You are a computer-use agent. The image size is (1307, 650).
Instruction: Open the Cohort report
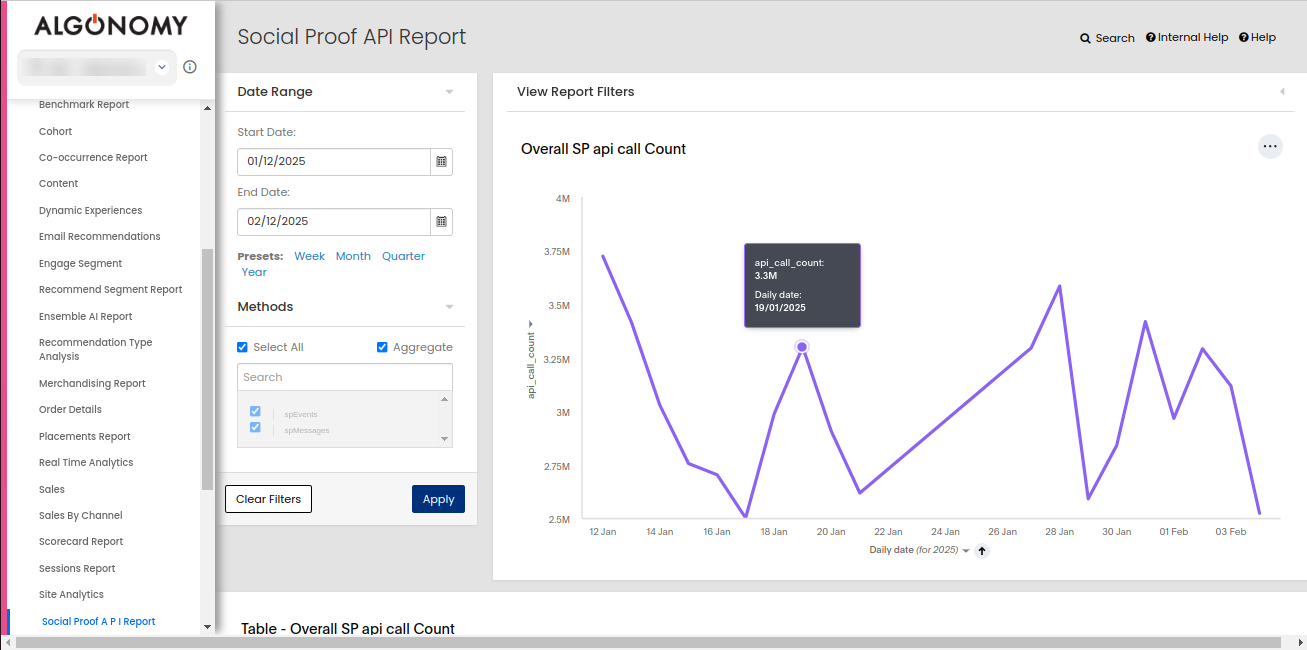(x=55, y=131)
